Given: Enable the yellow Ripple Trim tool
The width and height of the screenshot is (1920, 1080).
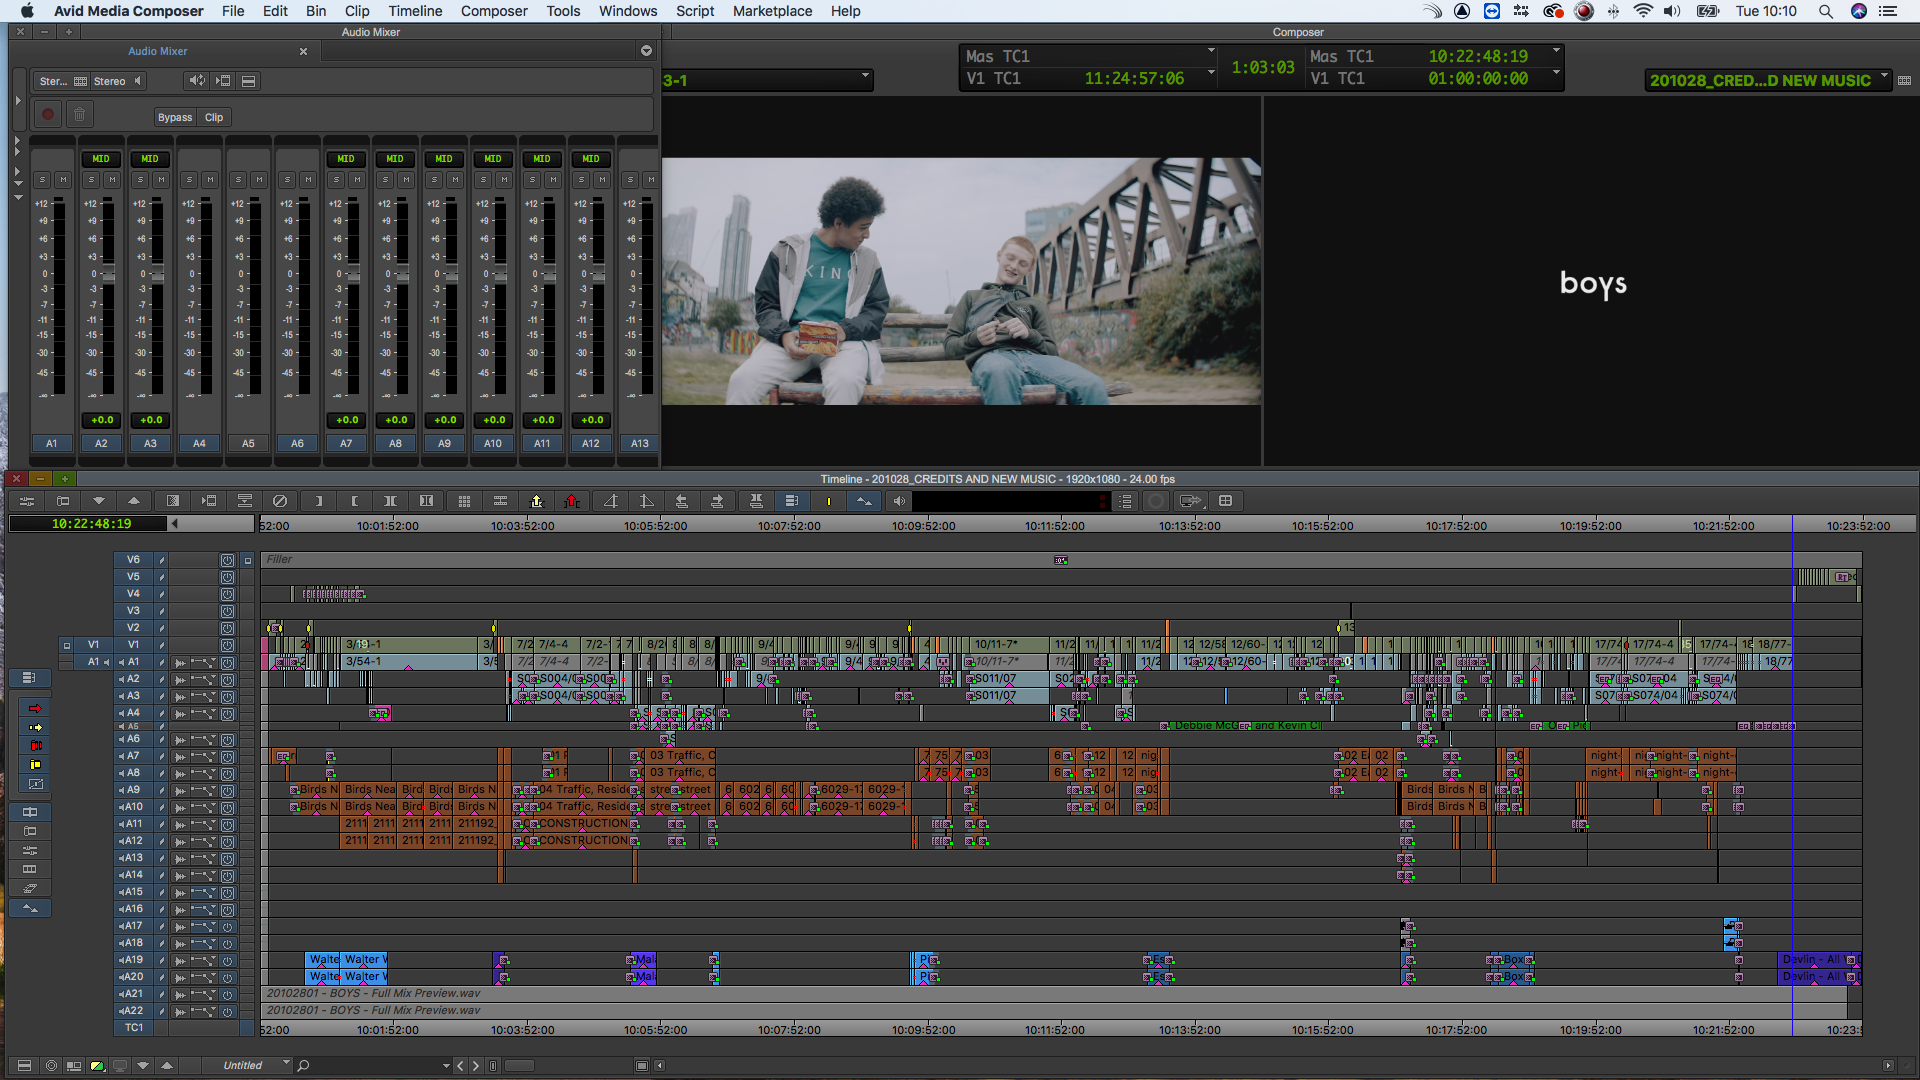Looking at the screenshot, I should 36,765.
